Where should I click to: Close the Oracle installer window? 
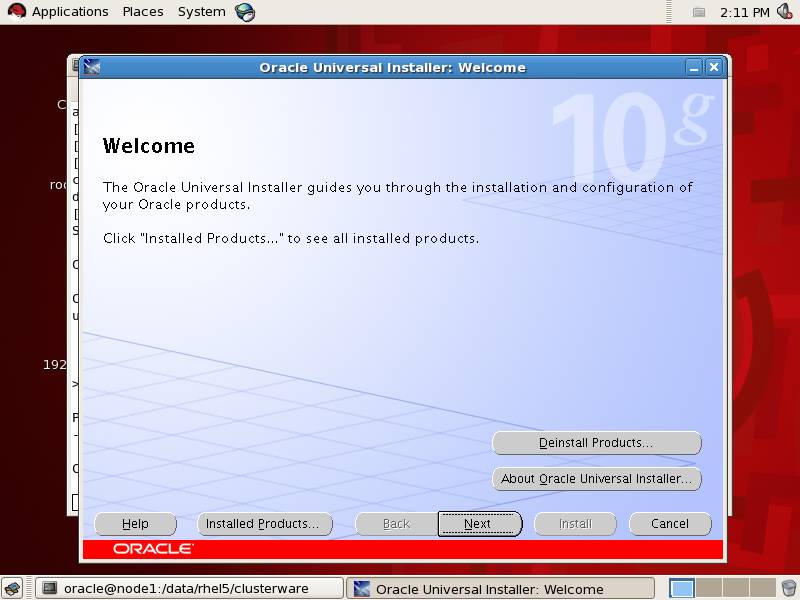point(714,67)
